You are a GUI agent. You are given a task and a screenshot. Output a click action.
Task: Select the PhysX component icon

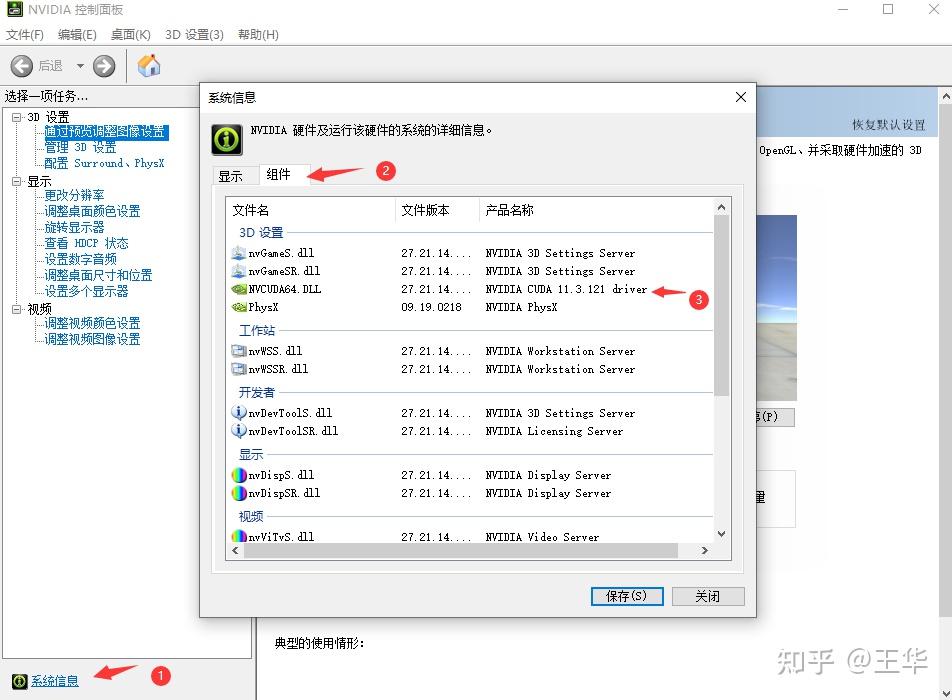(240, 308)
